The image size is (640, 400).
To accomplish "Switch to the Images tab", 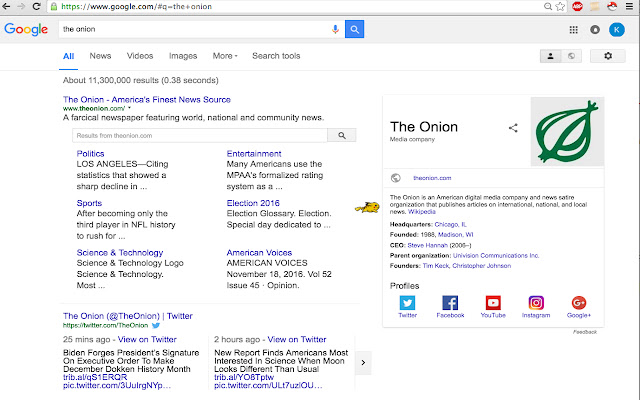I will pos(183,56).
